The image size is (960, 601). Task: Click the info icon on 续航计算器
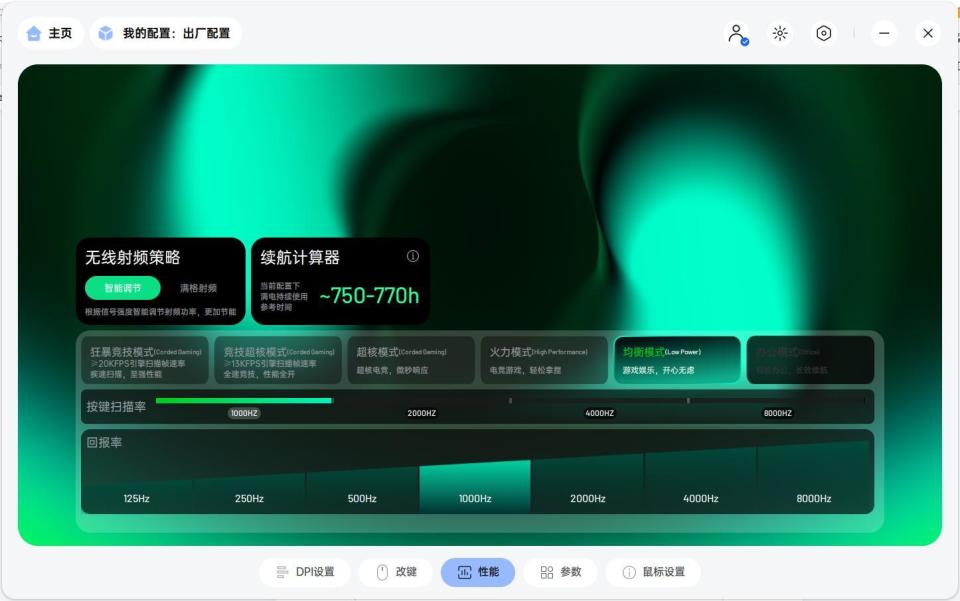(411, 255)
